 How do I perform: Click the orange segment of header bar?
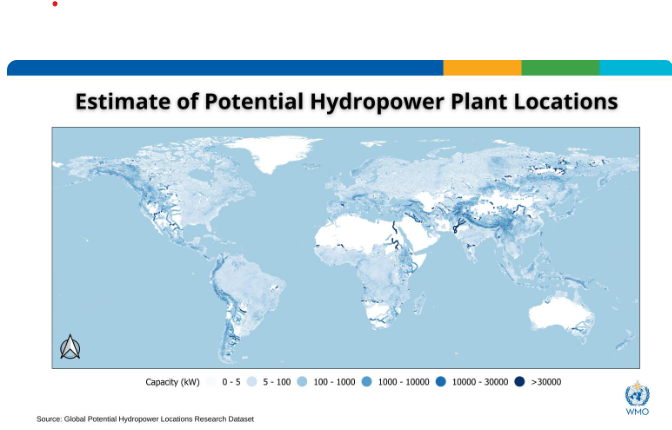point(482,68)
